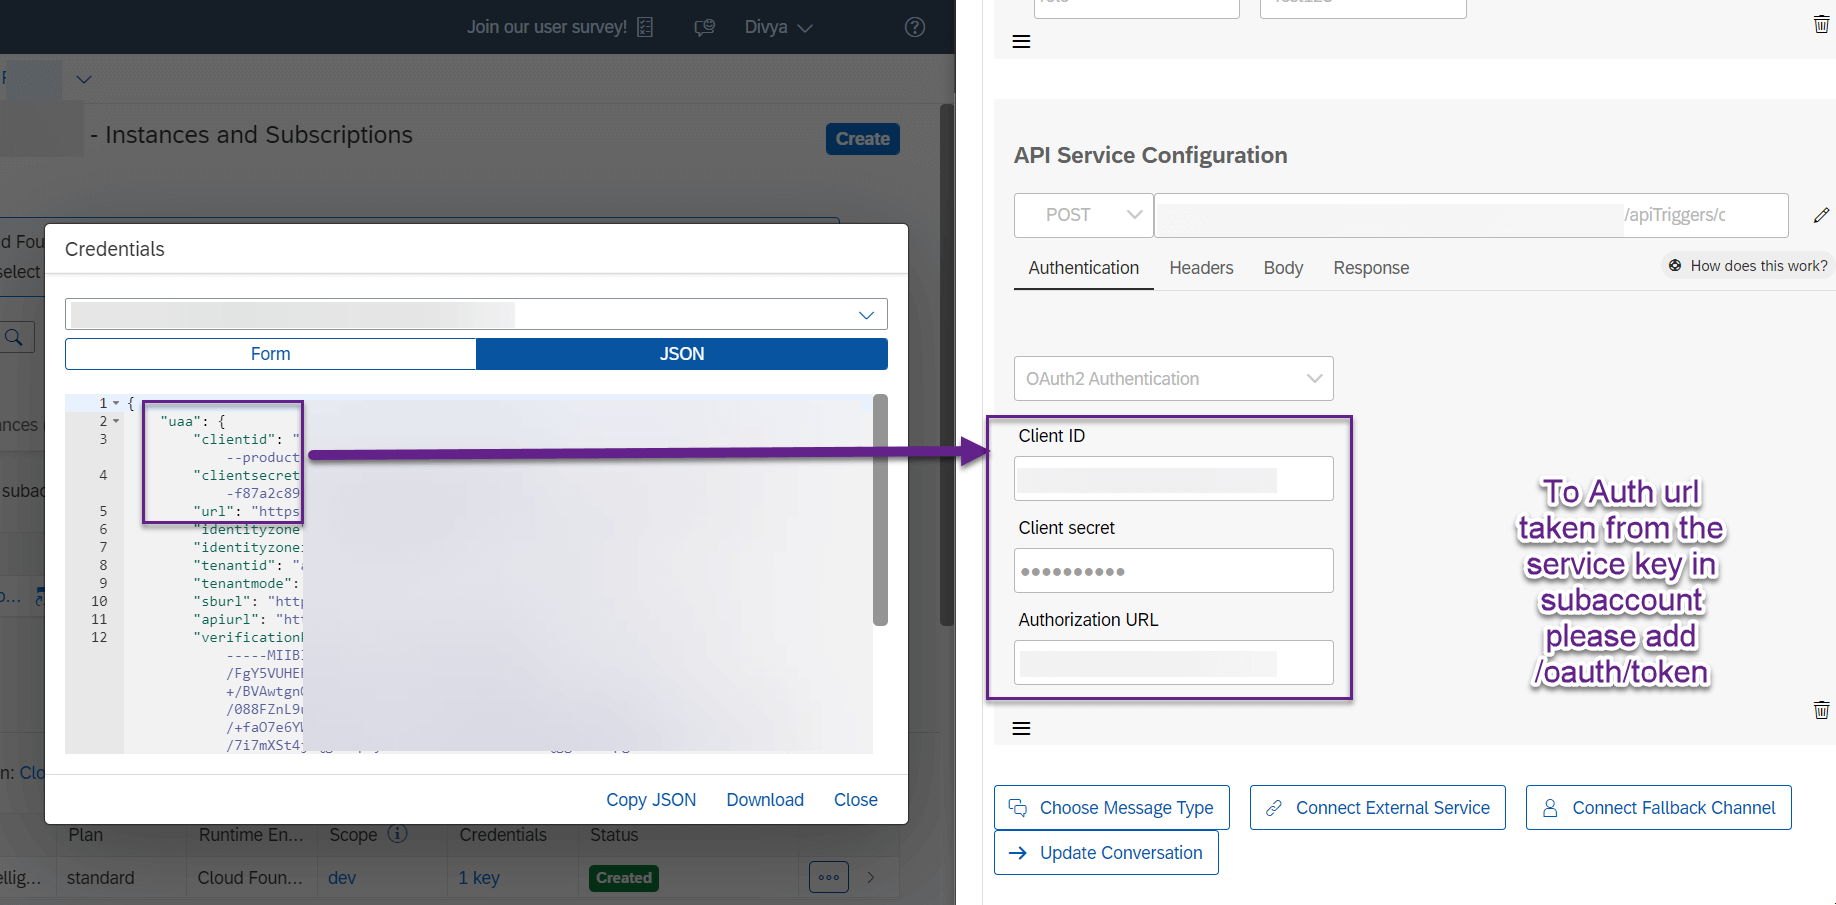Open the hamburger menu above API Service Configuration
1836x905 pixels.
click(1021, 41)
